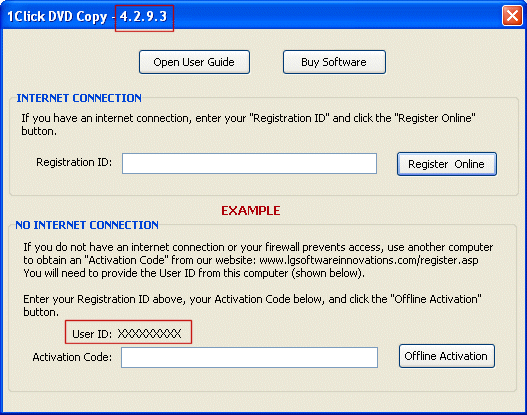The width and height of the screenshot is (527, 415).
Task: Select the User ID value XXXXXXXXX
Action: 150,334
